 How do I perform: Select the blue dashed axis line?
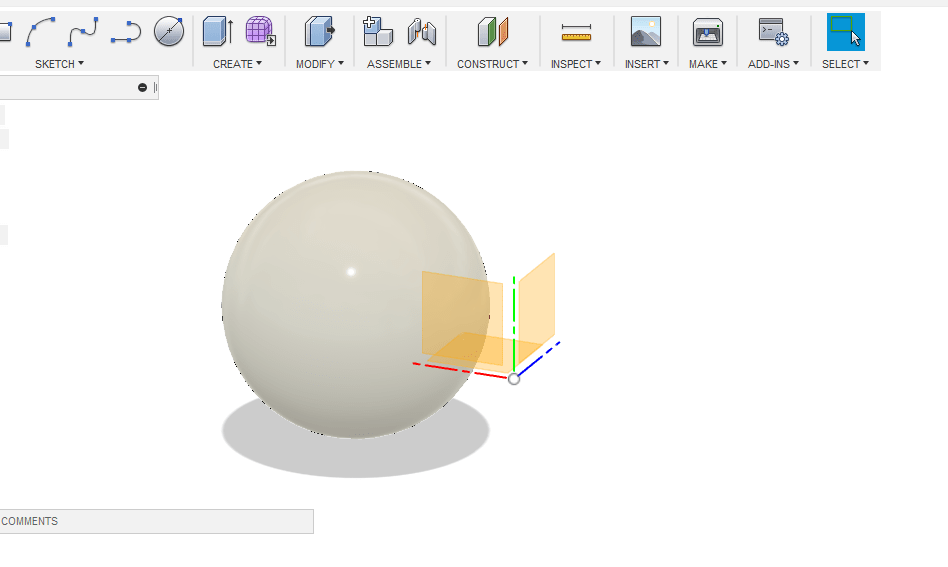pos(539,358)
